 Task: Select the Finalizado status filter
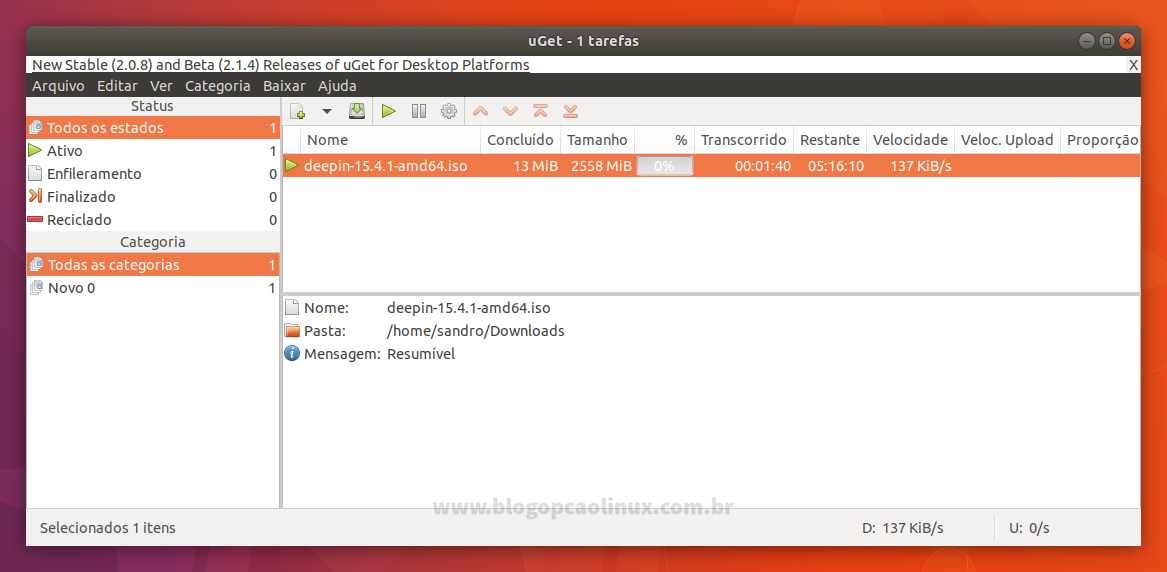[x=153, y=197]
